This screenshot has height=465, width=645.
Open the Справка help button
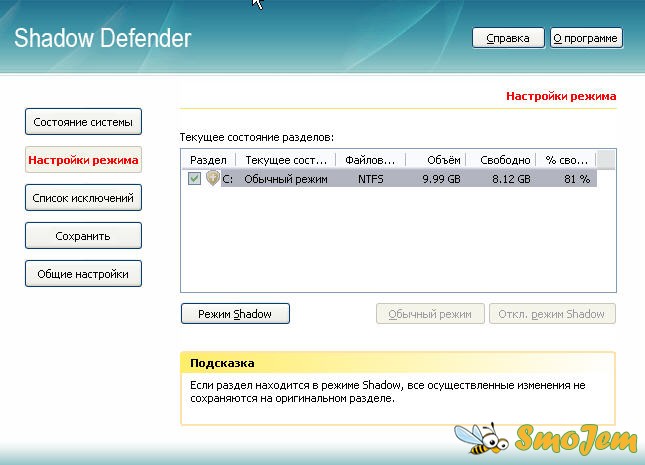pos(508,38)
